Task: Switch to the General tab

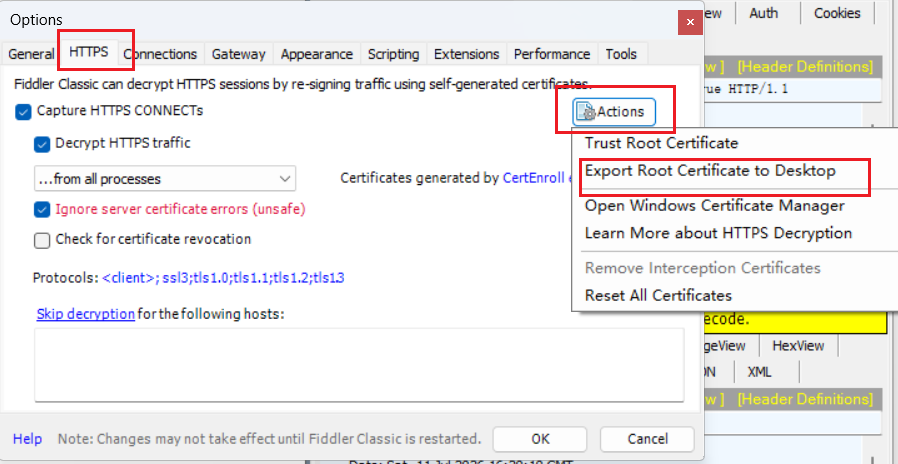Action: coord(31,54)
